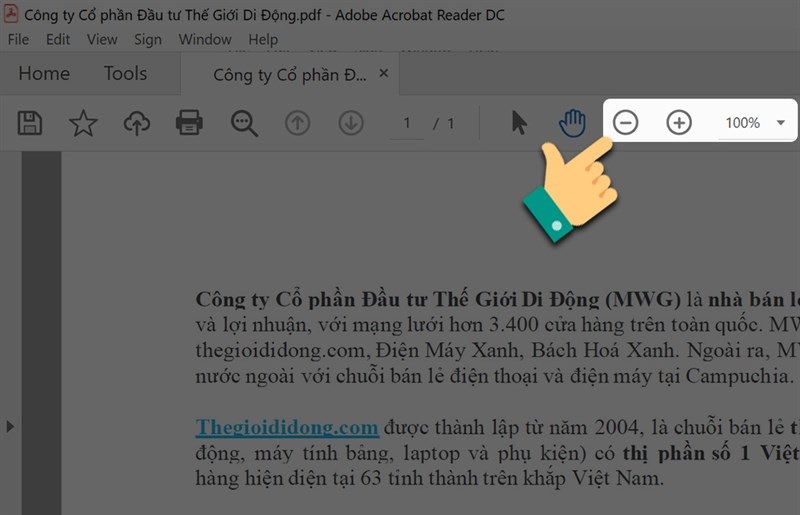The height and width of the screenshot is (515, 800).
Task: Choose the selection arrow tool
Action: pyautogui.click(x=519, y=123)
